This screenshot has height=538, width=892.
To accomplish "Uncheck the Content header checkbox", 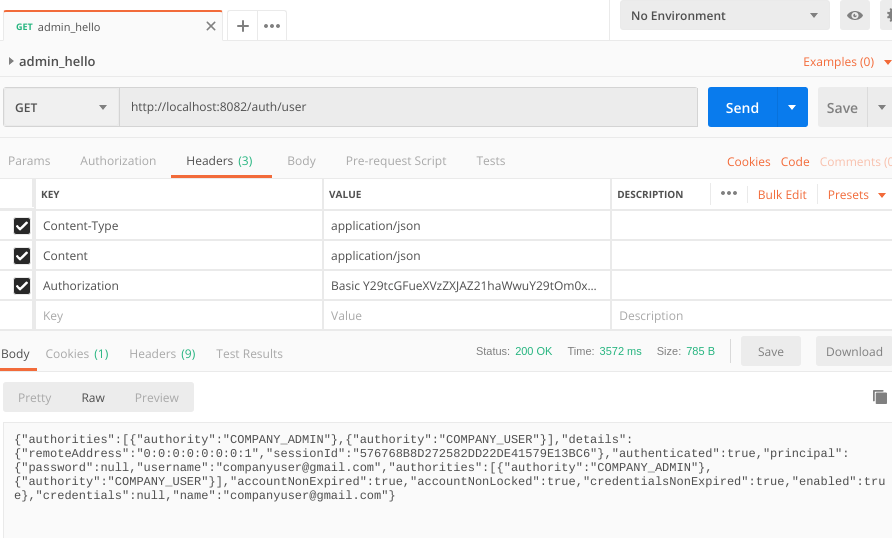I will click(22, 256).
